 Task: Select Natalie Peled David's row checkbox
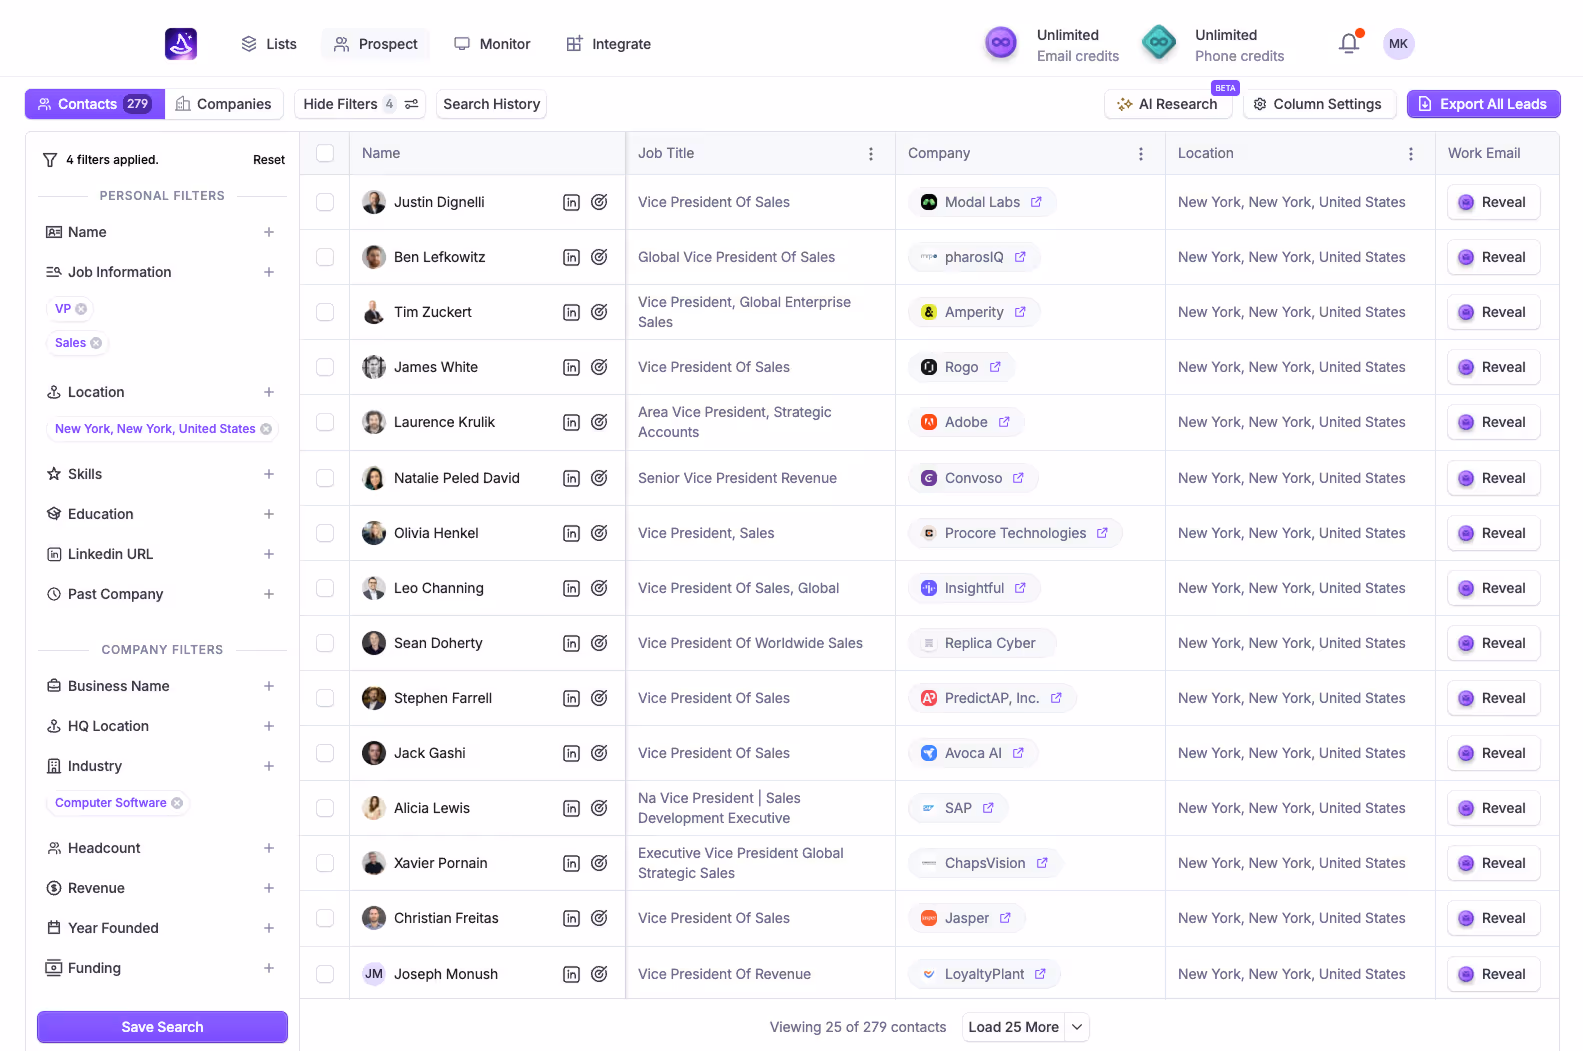[x=325, y=478]
